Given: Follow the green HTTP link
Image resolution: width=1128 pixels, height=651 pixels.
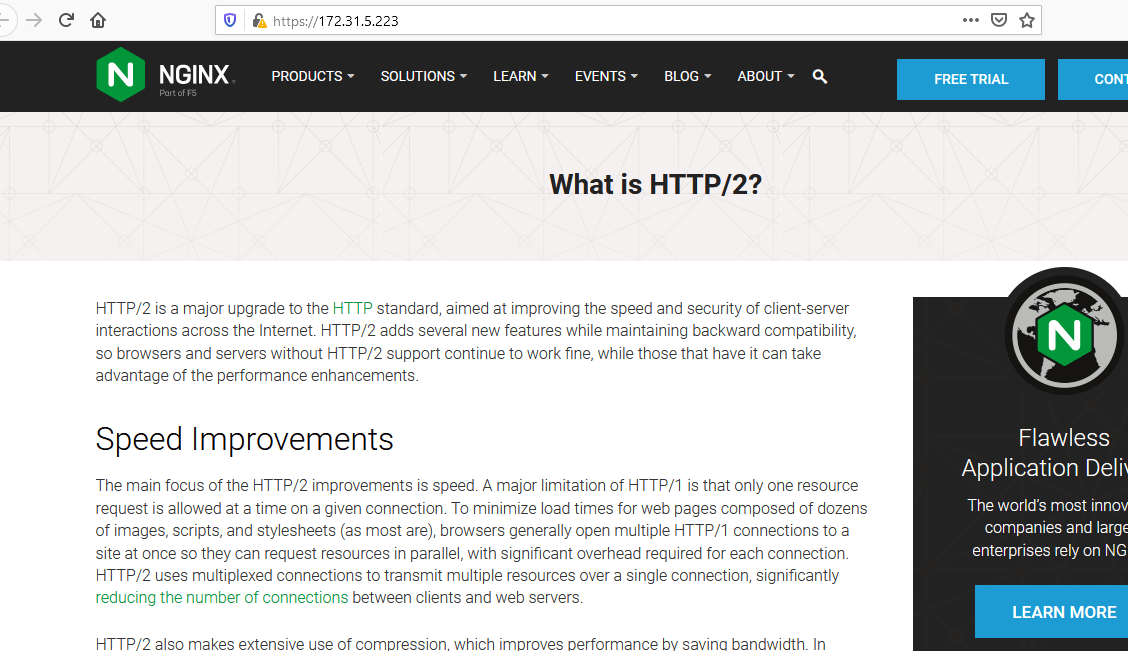Looking at the screenshot, I should 352,308.
